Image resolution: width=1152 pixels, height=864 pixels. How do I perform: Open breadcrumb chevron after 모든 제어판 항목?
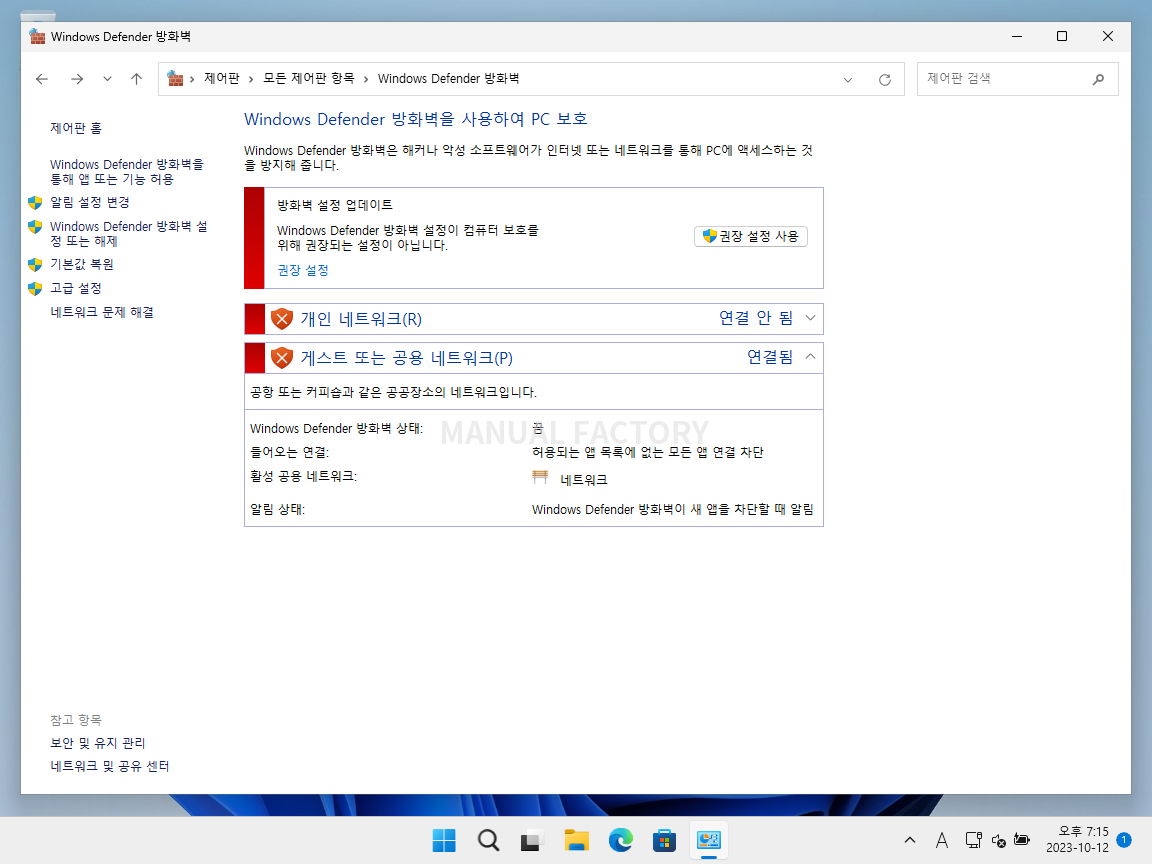(366, 79)
